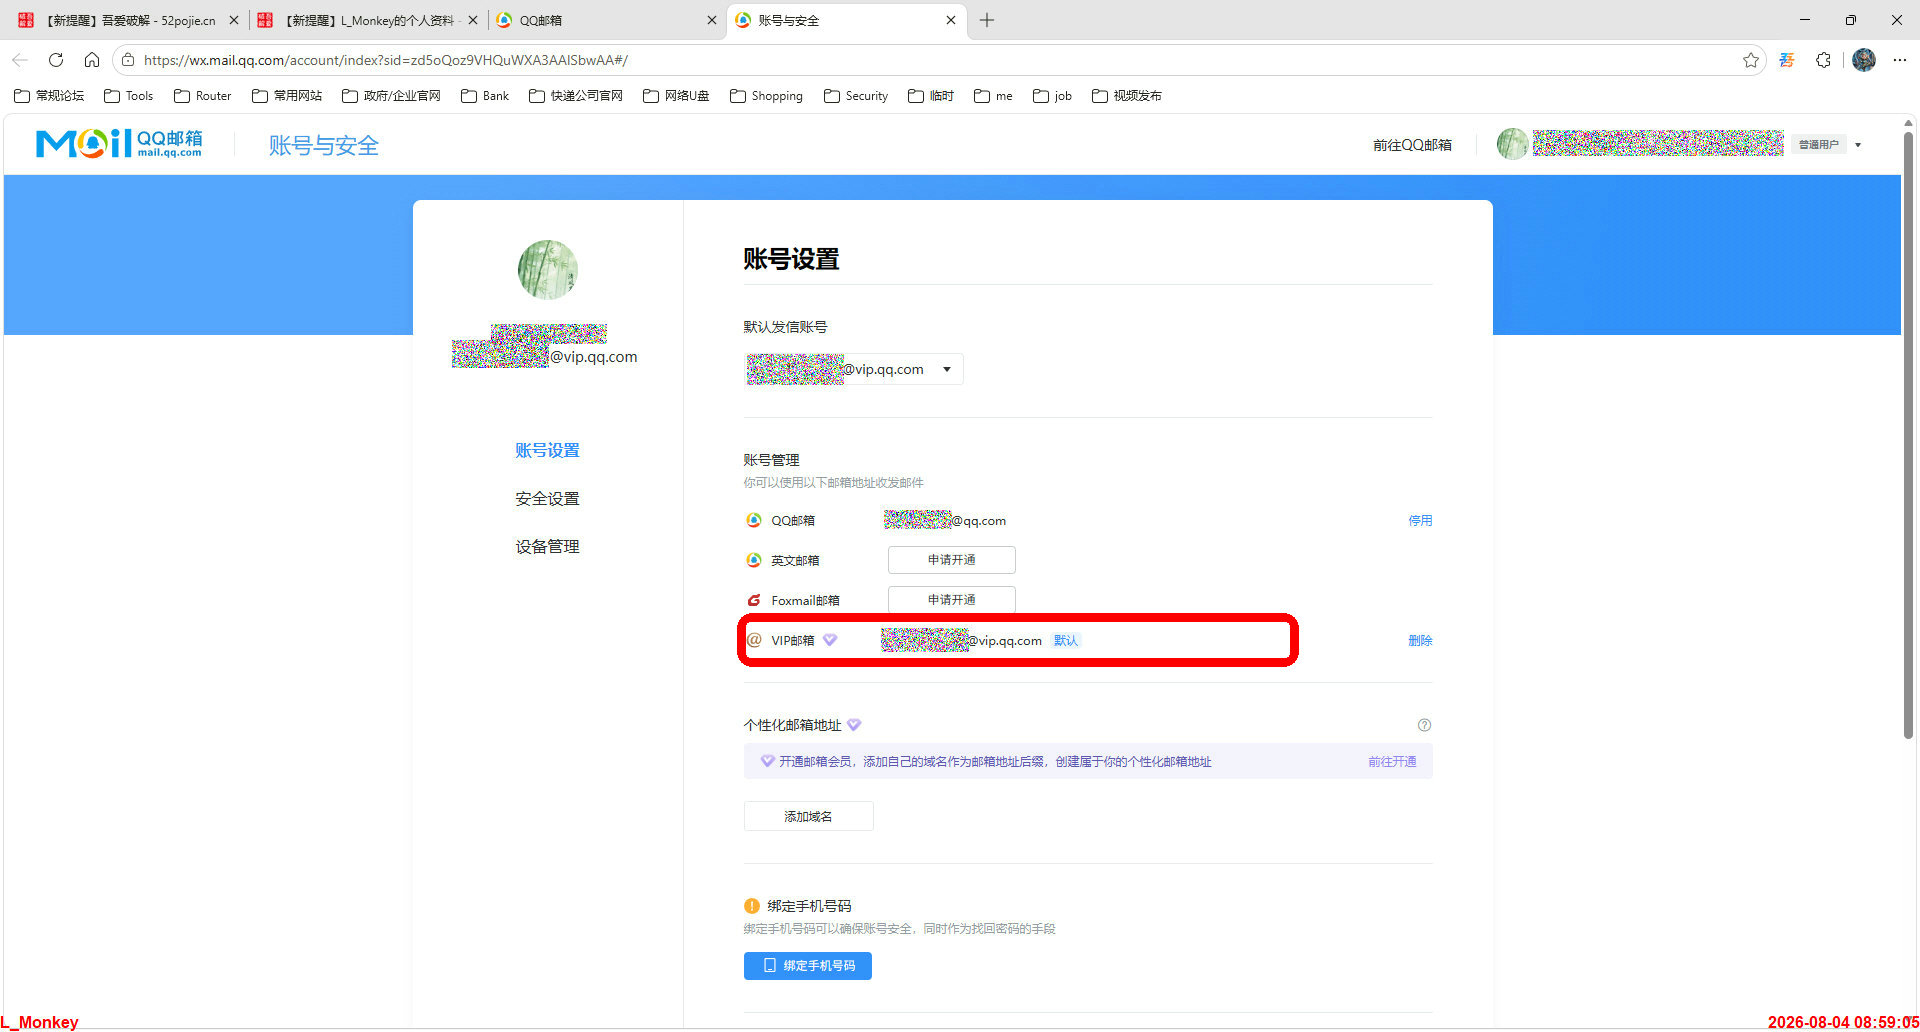Open browser profile avatar
Viewport: 1920px width, 1032px height.
click(1864, 60)
